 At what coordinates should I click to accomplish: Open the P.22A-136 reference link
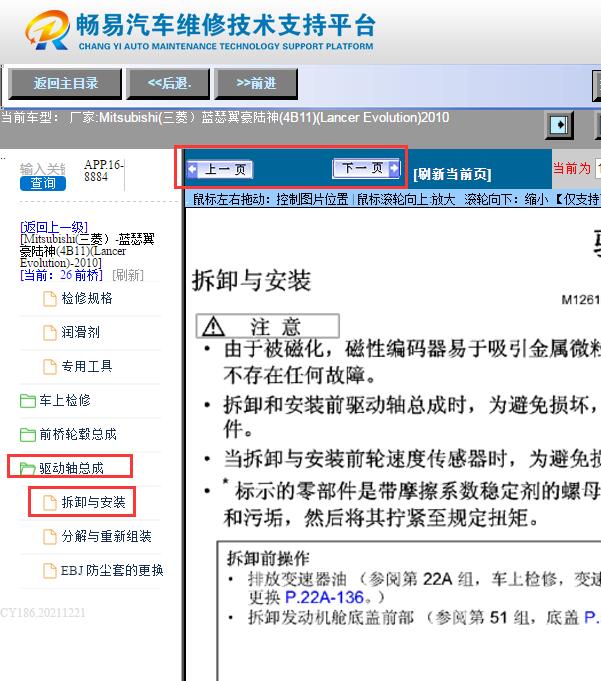324,597
